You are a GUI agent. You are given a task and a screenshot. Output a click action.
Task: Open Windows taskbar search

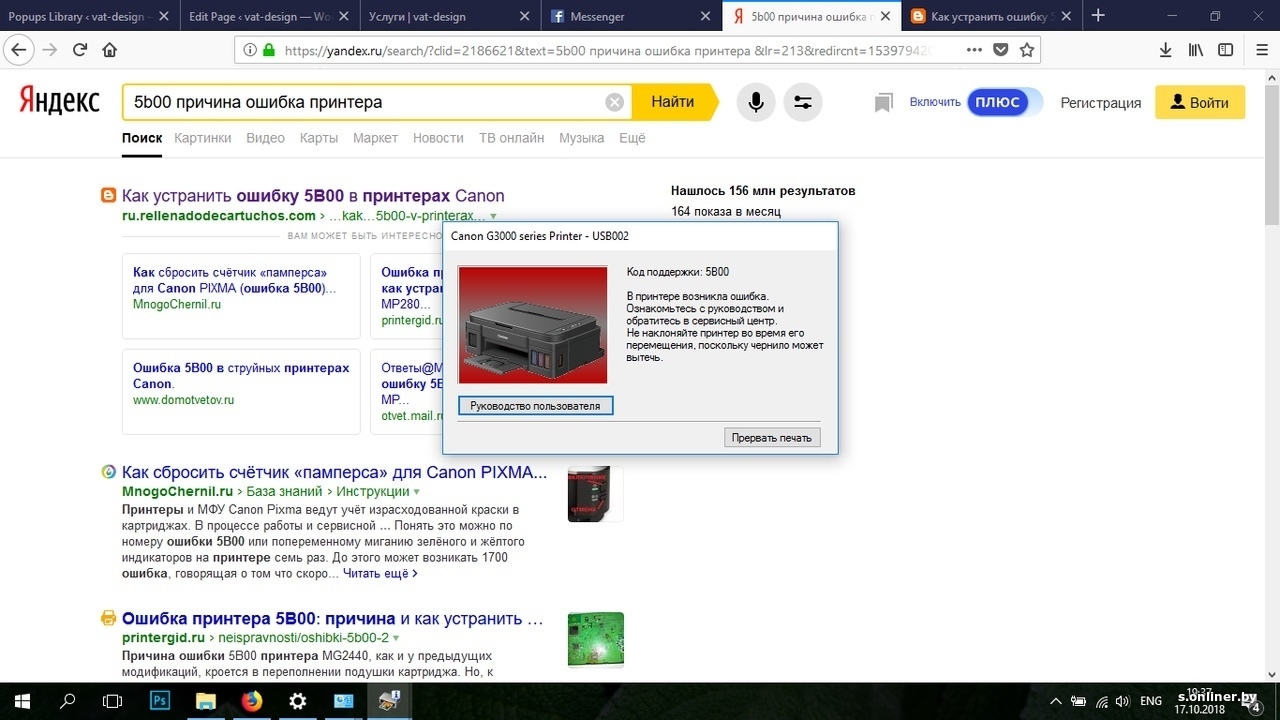68,701
